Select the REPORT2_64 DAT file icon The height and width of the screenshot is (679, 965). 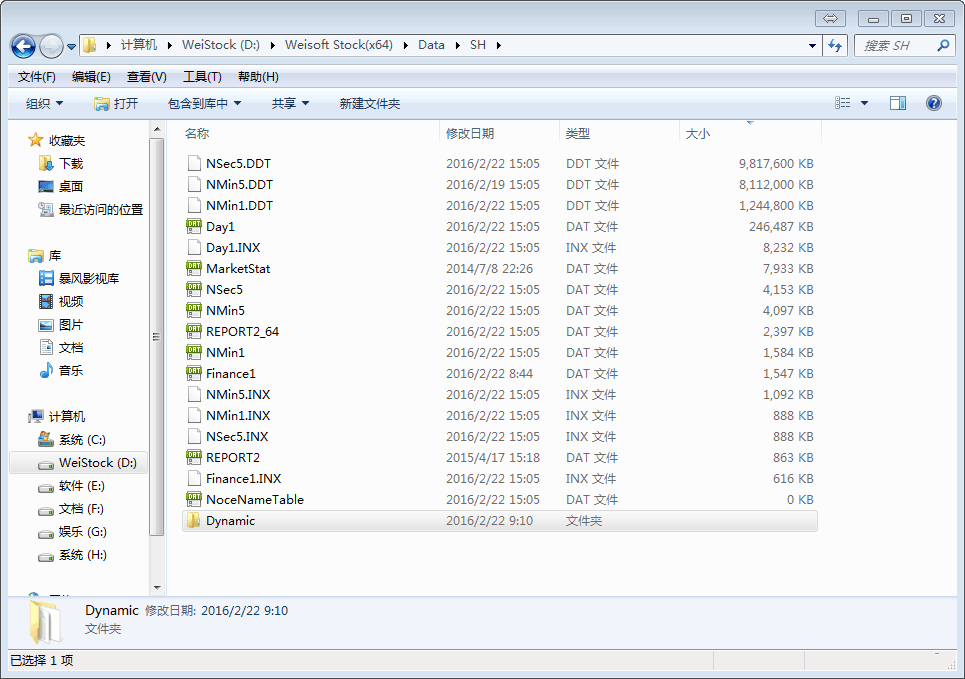pos(194,331)
